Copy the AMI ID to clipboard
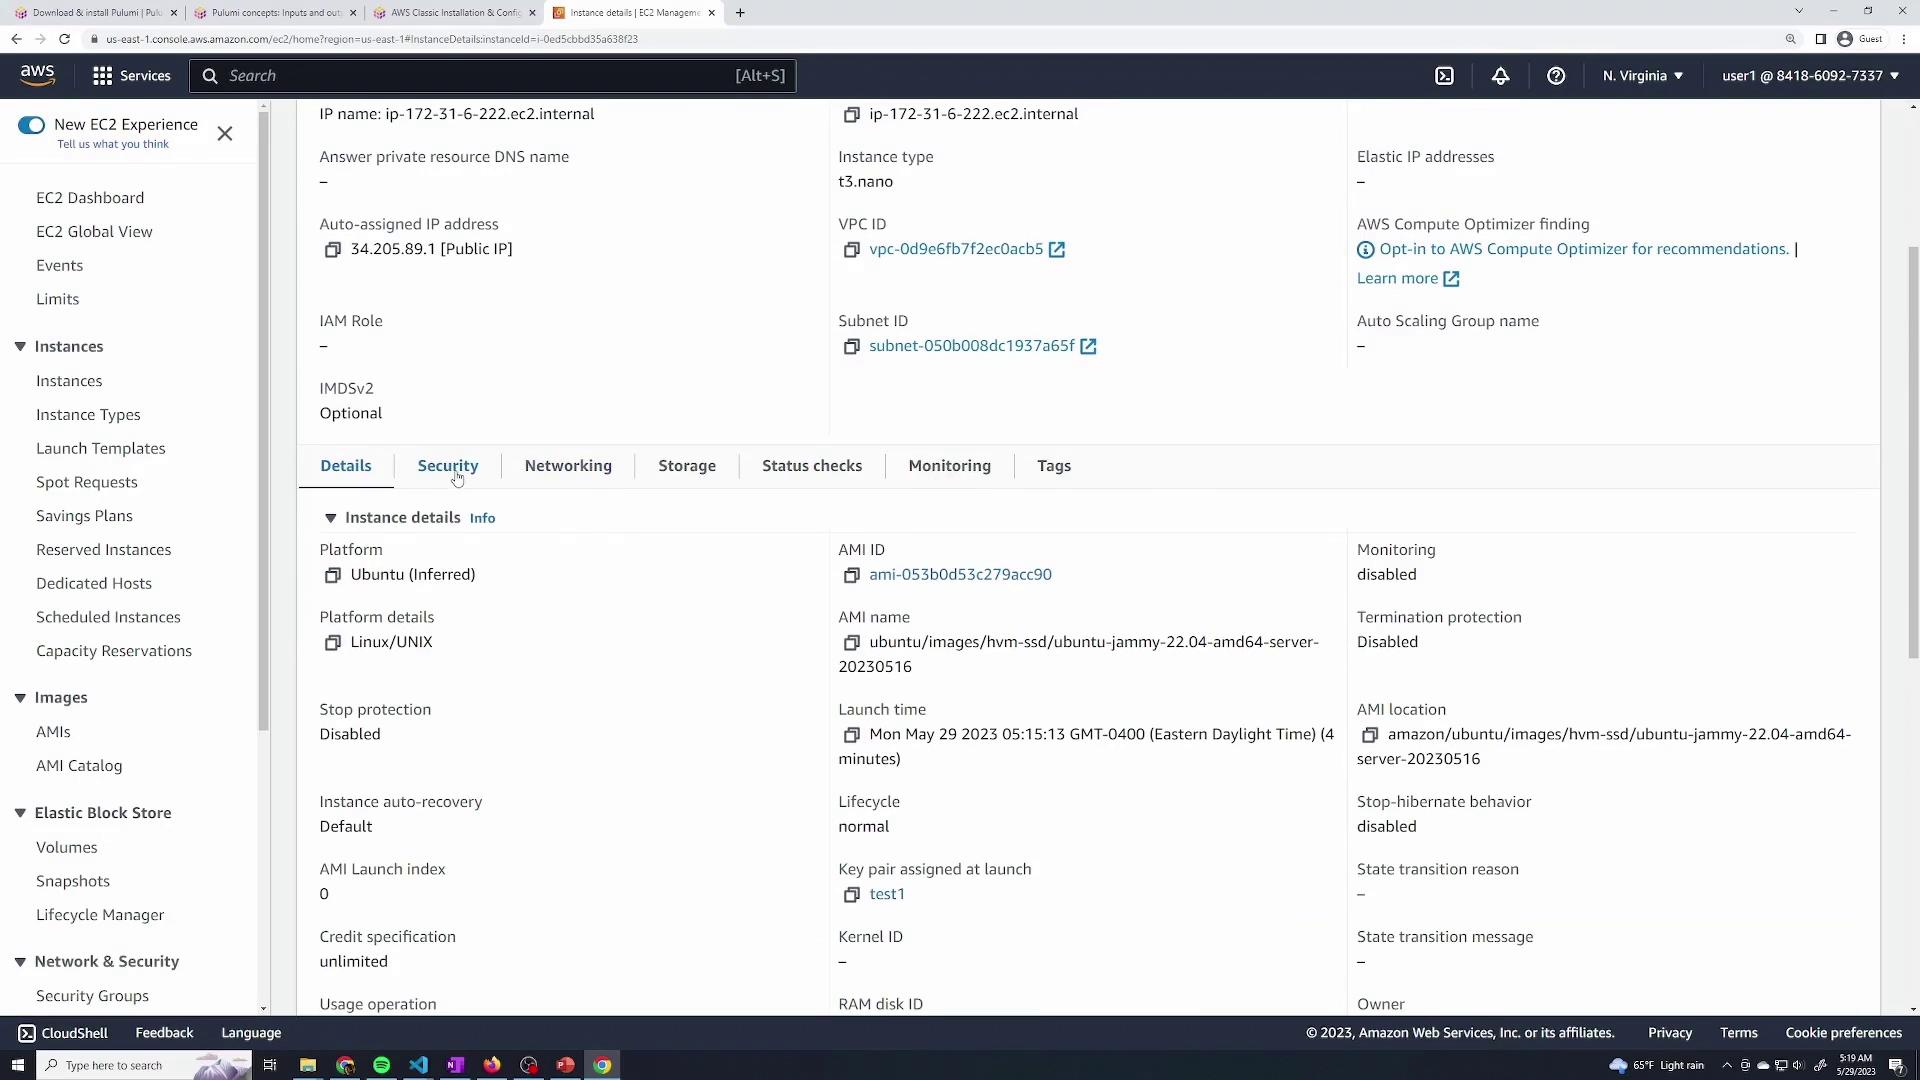Viewport: 1920px width, 1080px height. click(x=851, y=575)
